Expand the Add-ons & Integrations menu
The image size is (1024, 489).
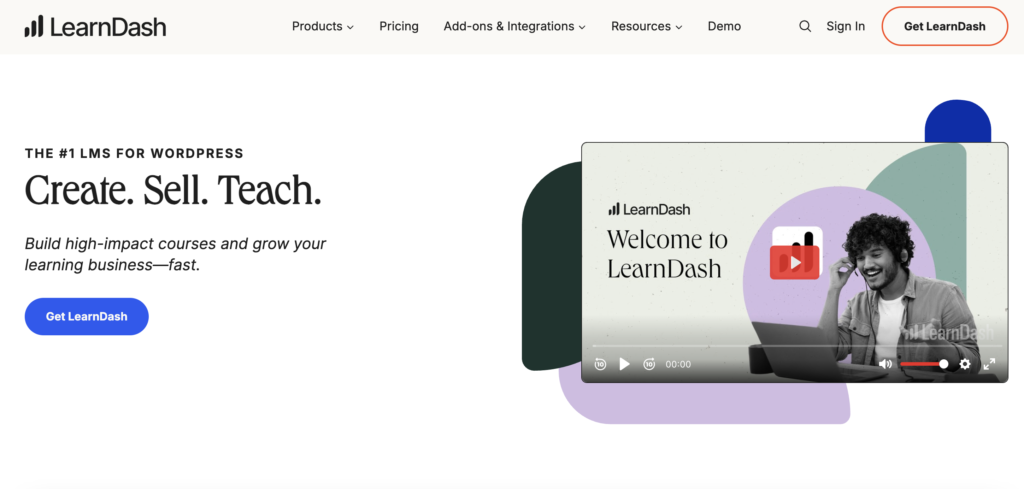515,26
